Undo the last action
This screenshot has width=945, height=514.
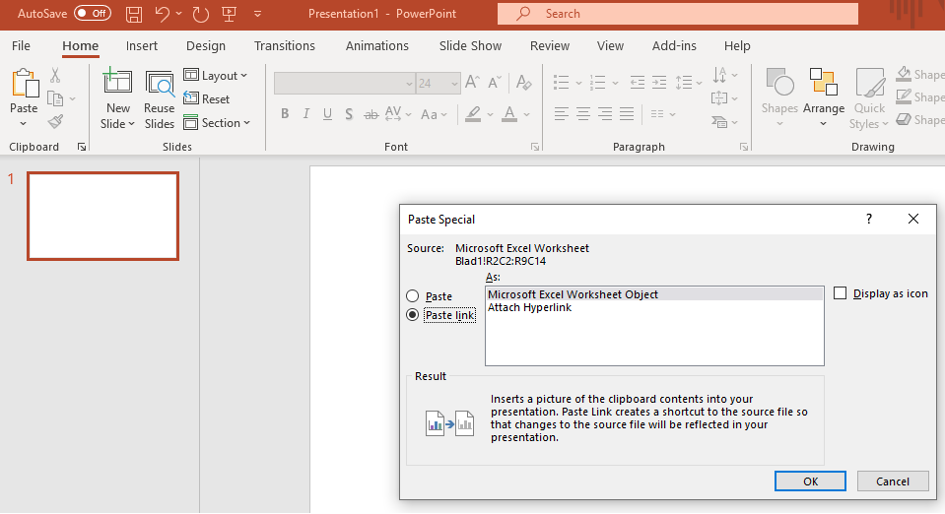click(x=162, y=14)
